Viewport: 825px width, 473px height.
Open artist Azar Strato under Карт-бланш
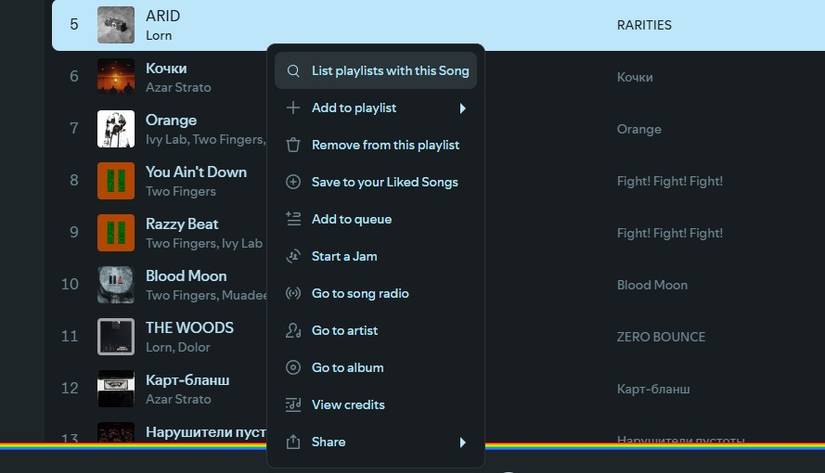(178, 399)
